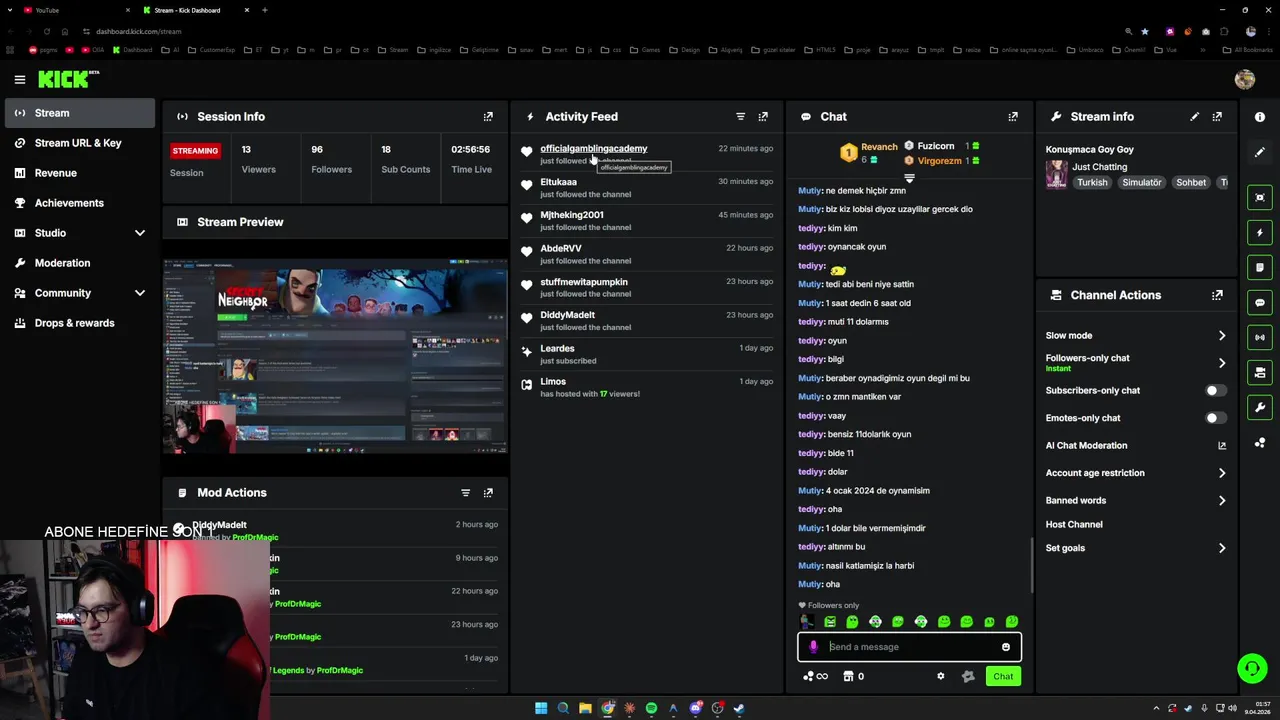The width and height of the screenshot is (1280, 720).
Task: Open Banned words settings arrow
Action: (x=1221, y=500)
